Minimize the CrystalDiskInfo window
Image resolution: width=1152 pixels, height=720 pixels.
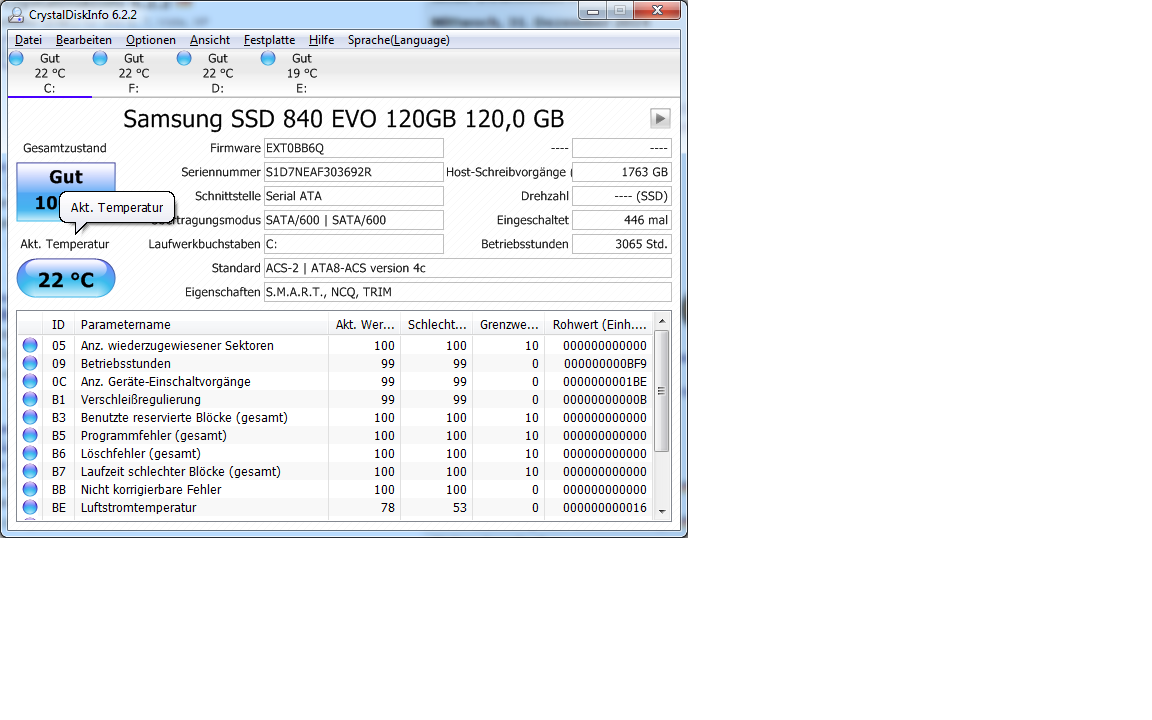pos(593,10)
